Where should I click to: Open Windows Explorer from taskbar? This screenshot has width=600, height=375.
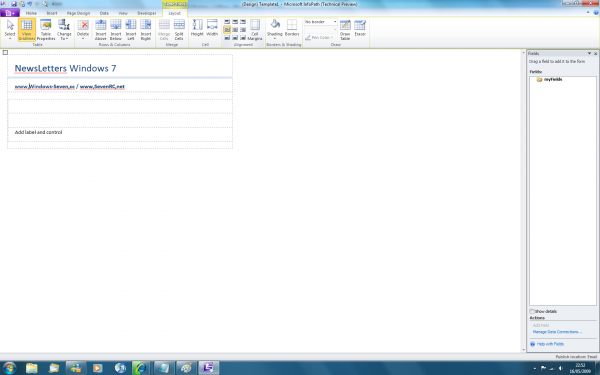click(x=32, y=368)
